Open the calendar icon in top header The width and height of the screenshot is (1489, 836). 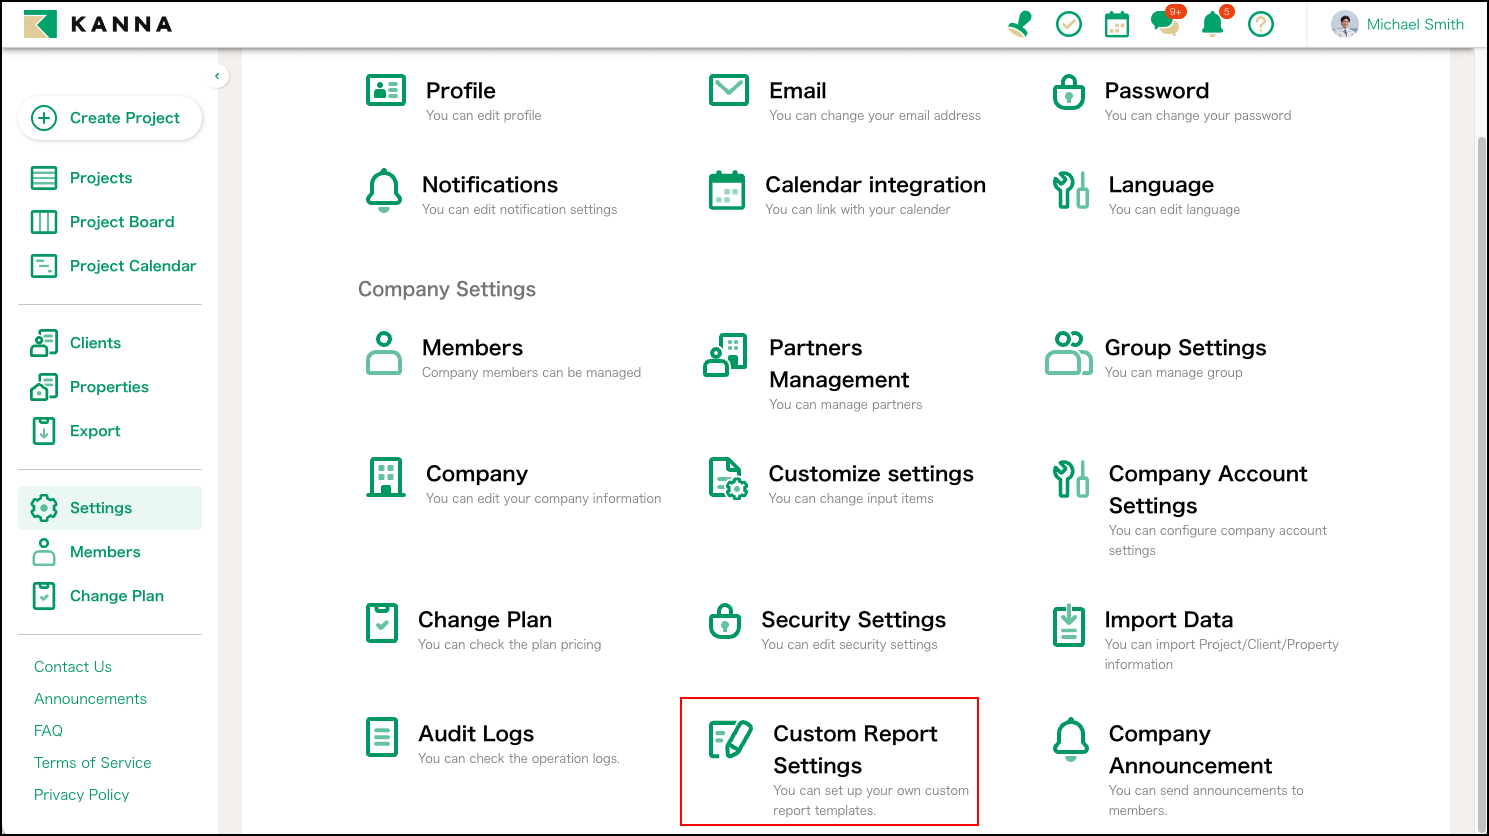[1117, 24]
